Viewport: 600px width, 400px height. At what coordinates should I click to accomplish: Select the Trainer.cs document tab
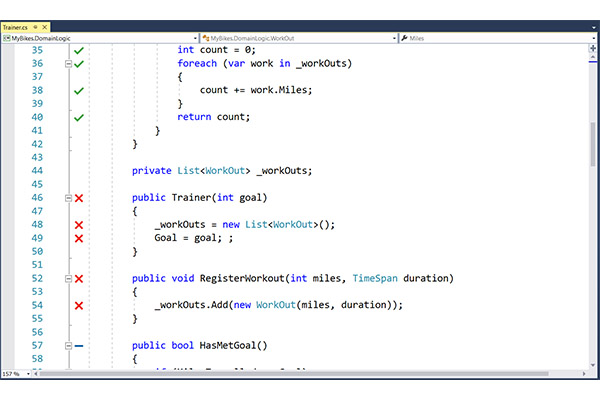click(15, 27)
